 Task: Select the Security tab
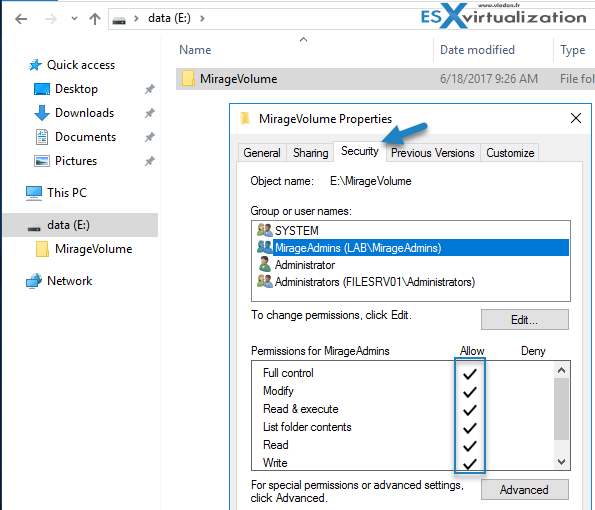360,151
